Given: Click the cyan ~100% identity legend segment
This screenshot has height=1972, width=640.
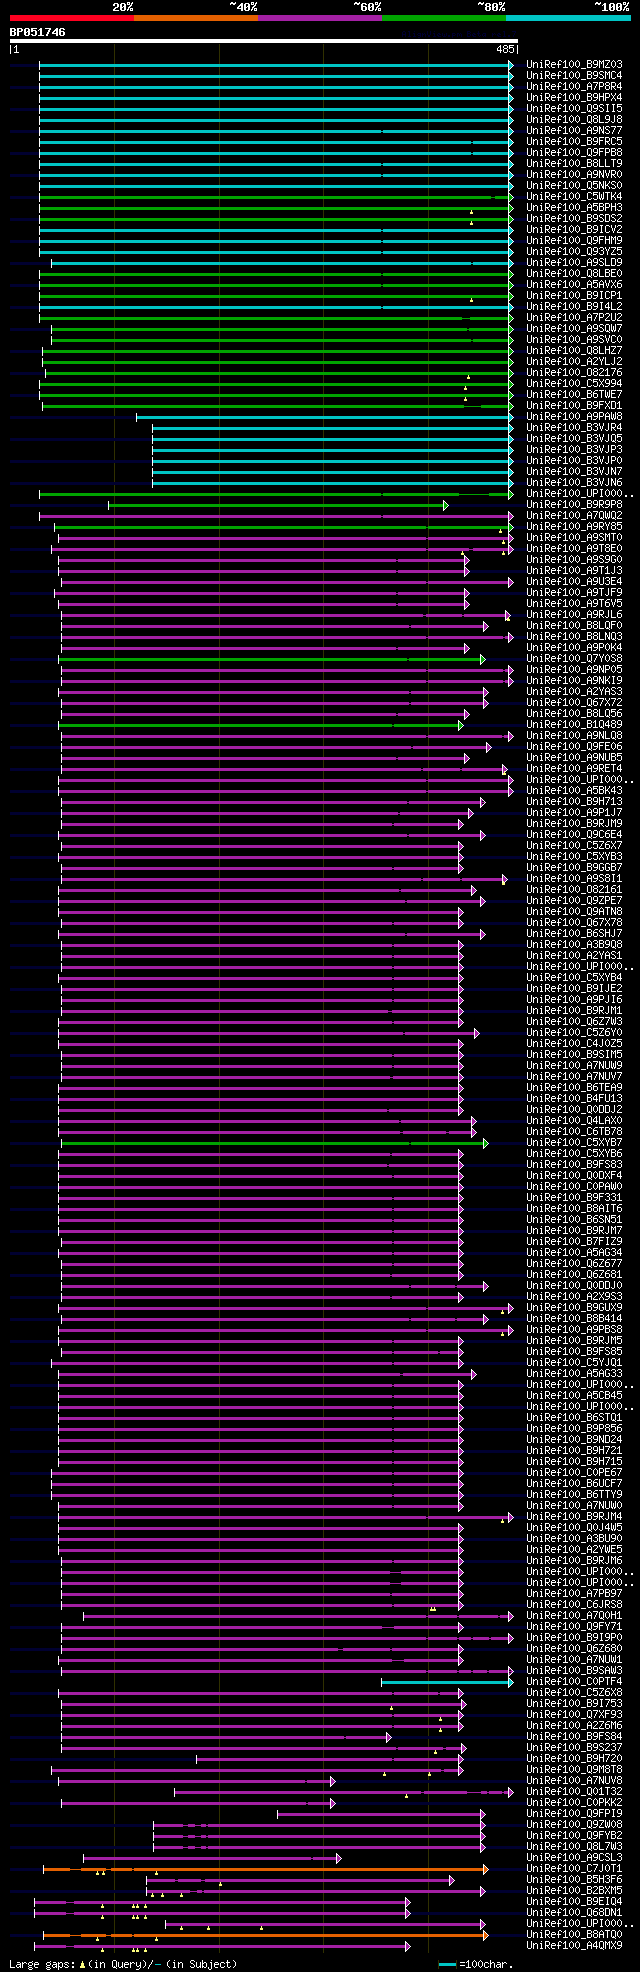Looking at the screenshot, I should point(567,18).
